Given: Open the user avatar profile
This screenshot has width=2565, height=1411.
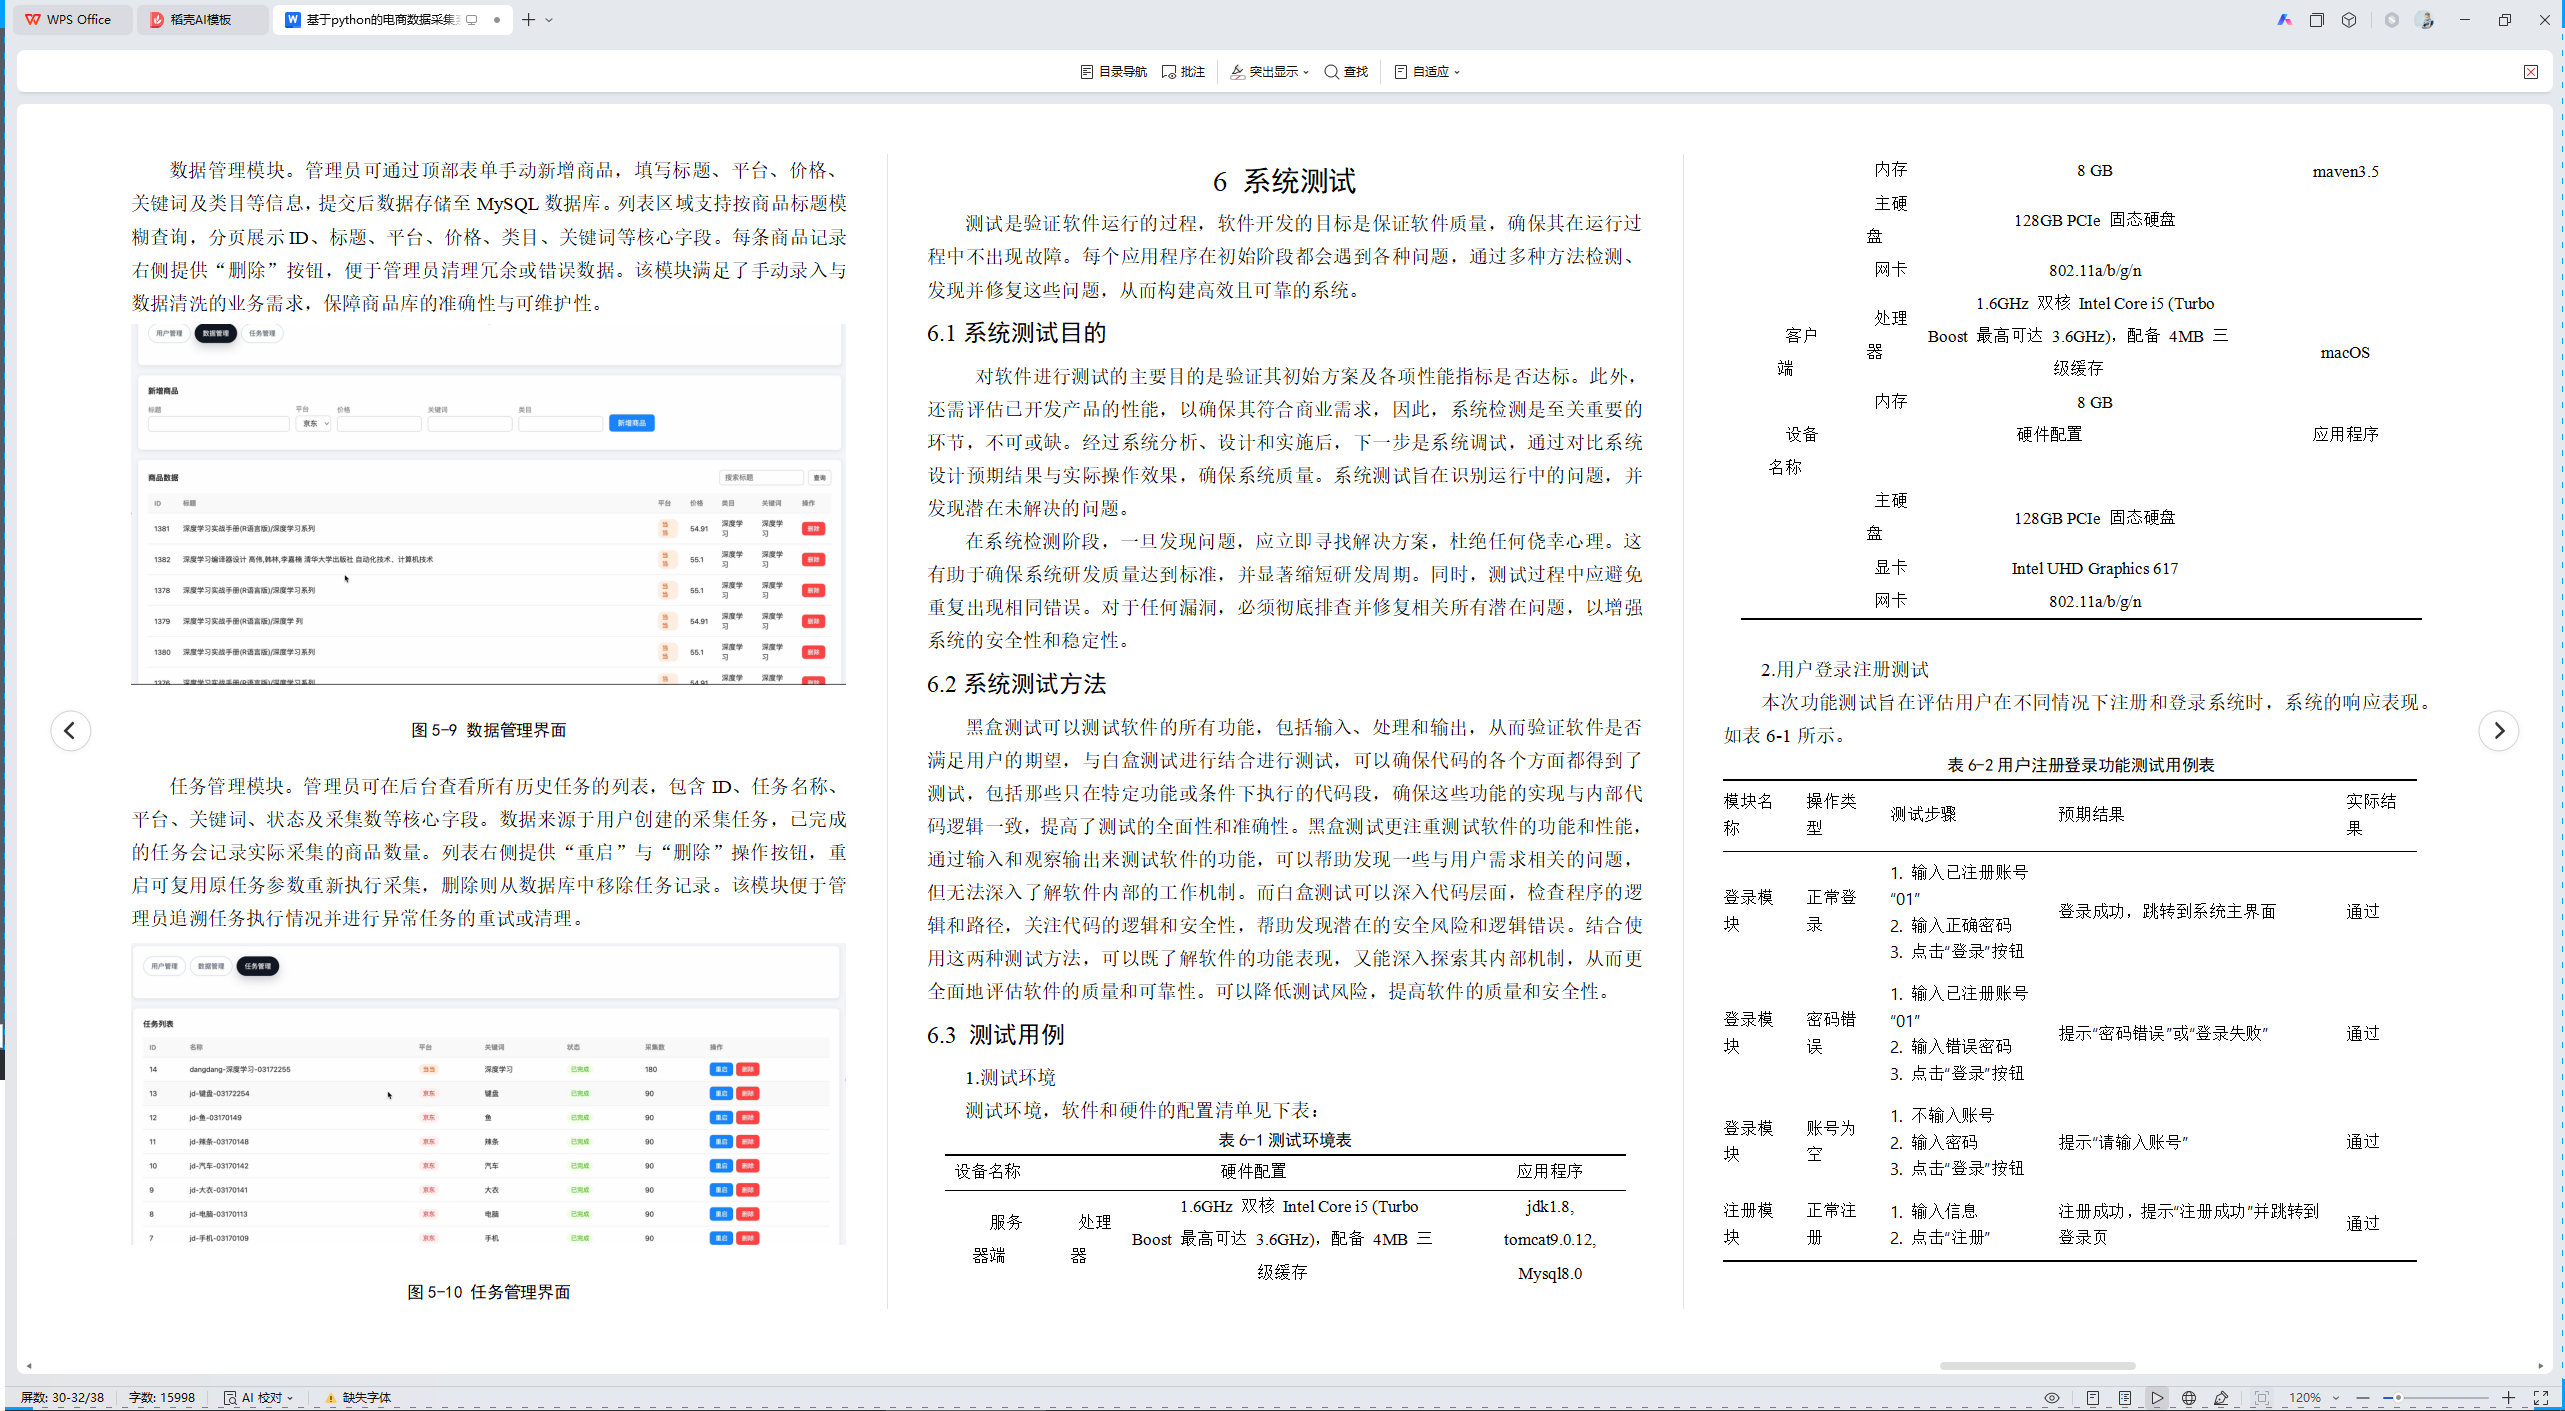Looking at the screenshot, I should (2425, 20).
